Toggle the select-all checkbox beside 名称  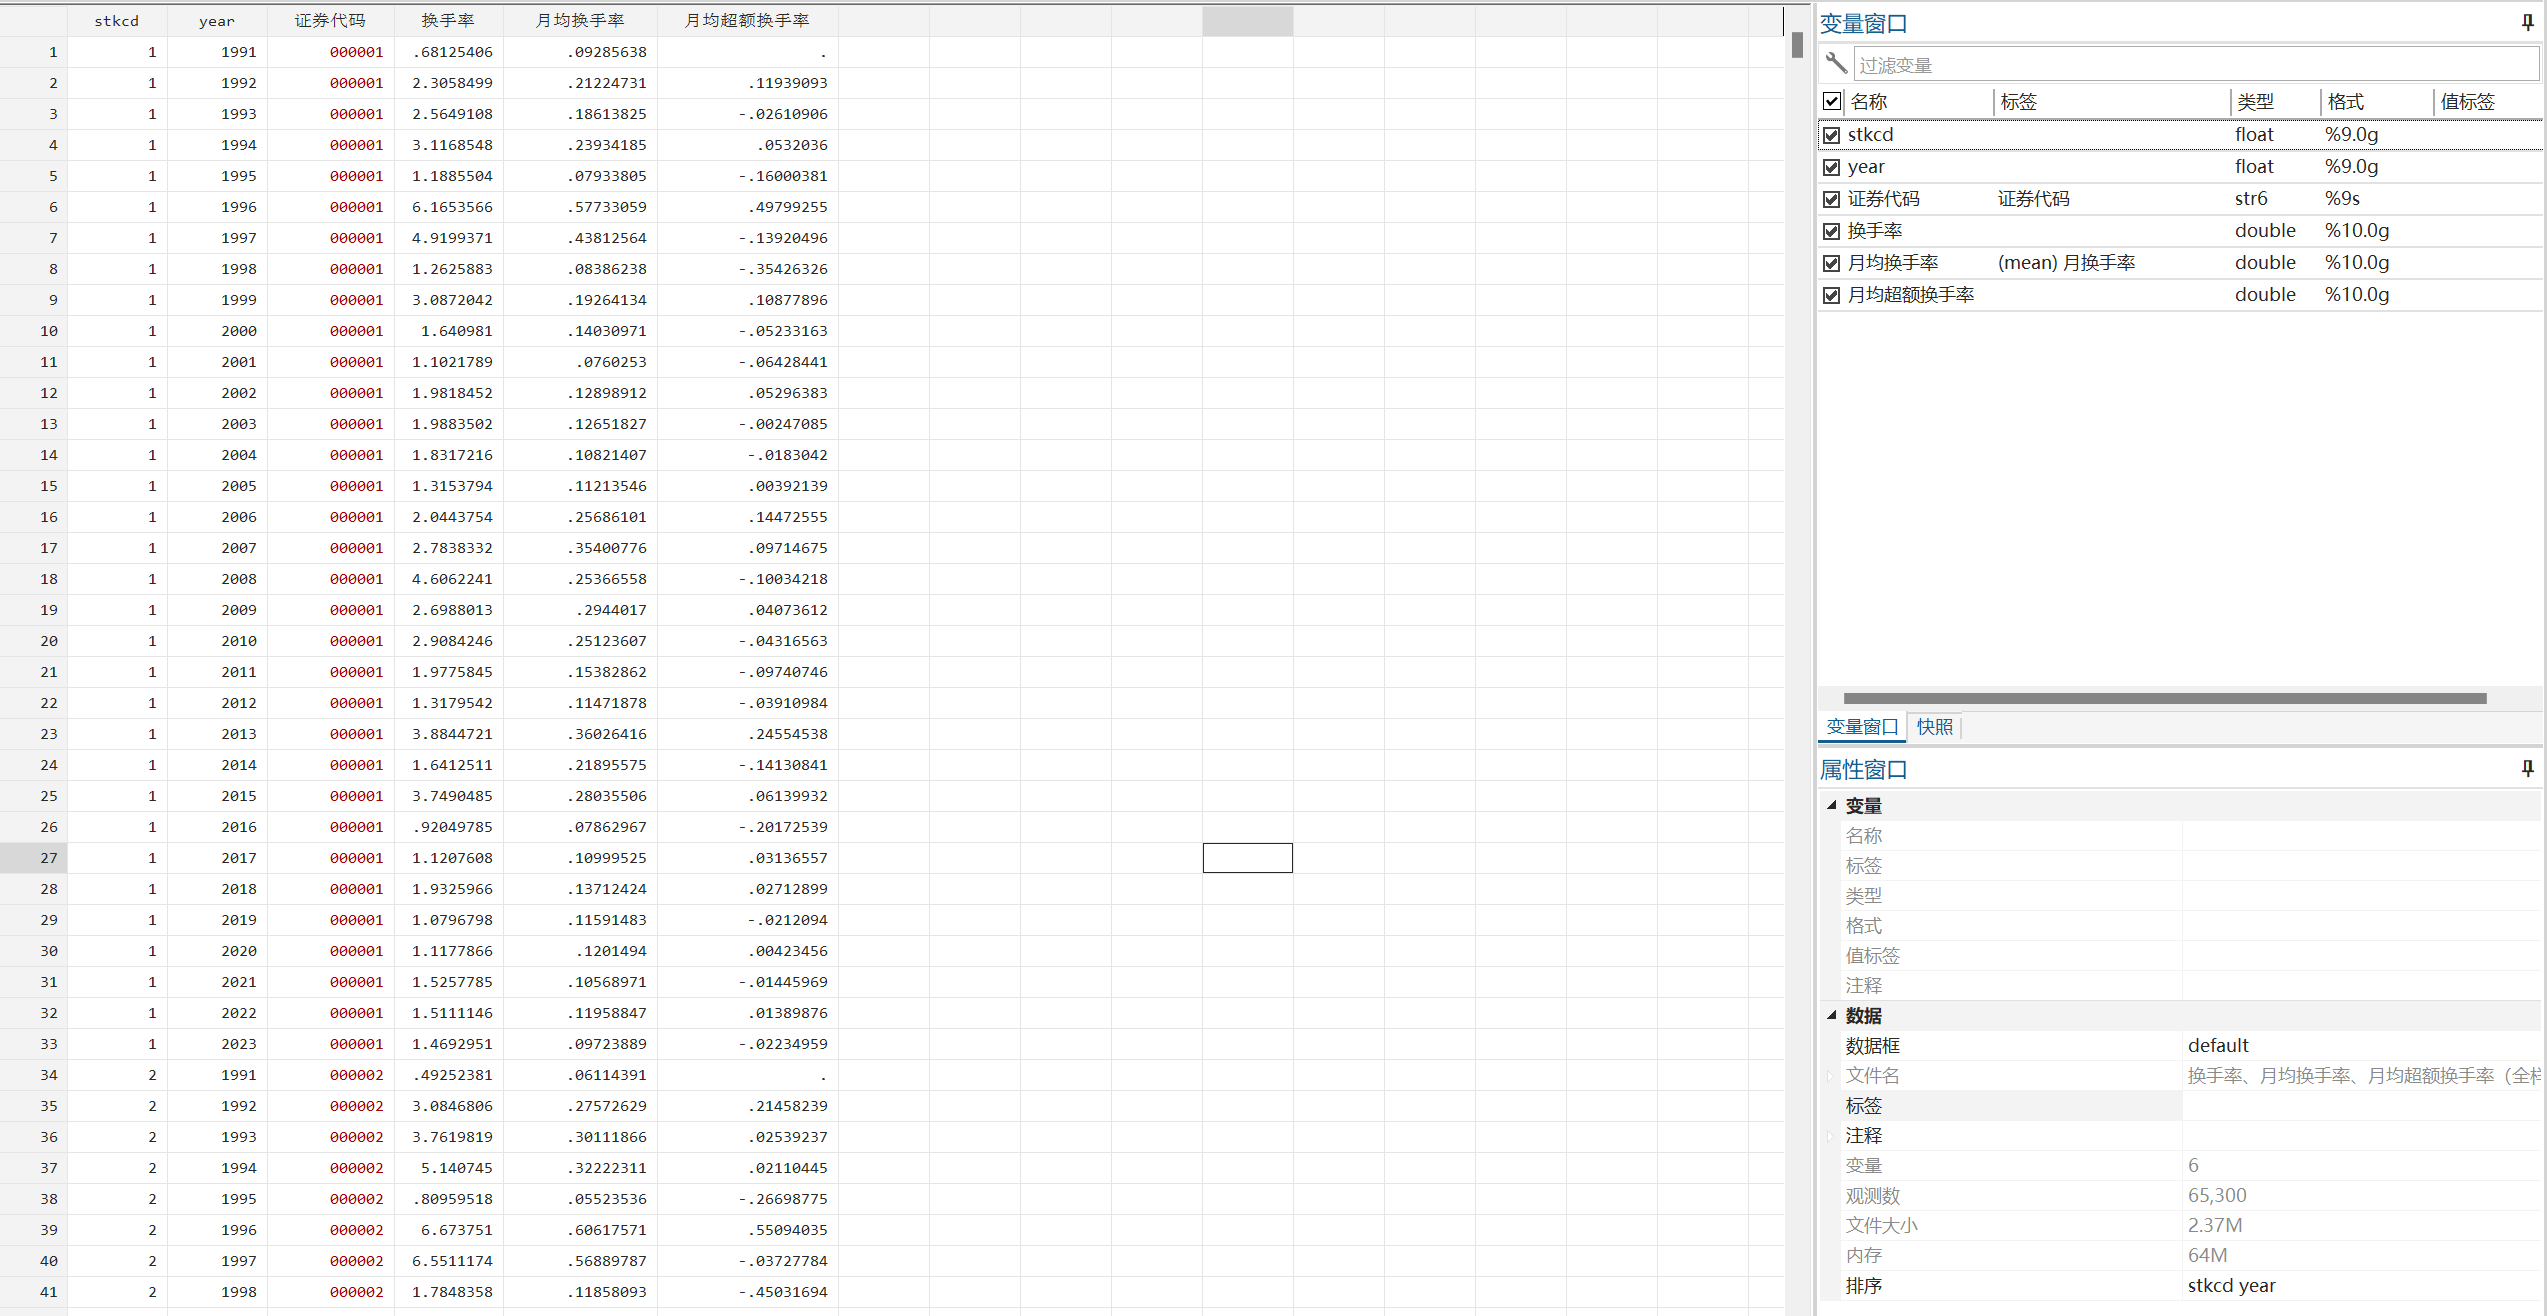click(x=1832, y=101)
